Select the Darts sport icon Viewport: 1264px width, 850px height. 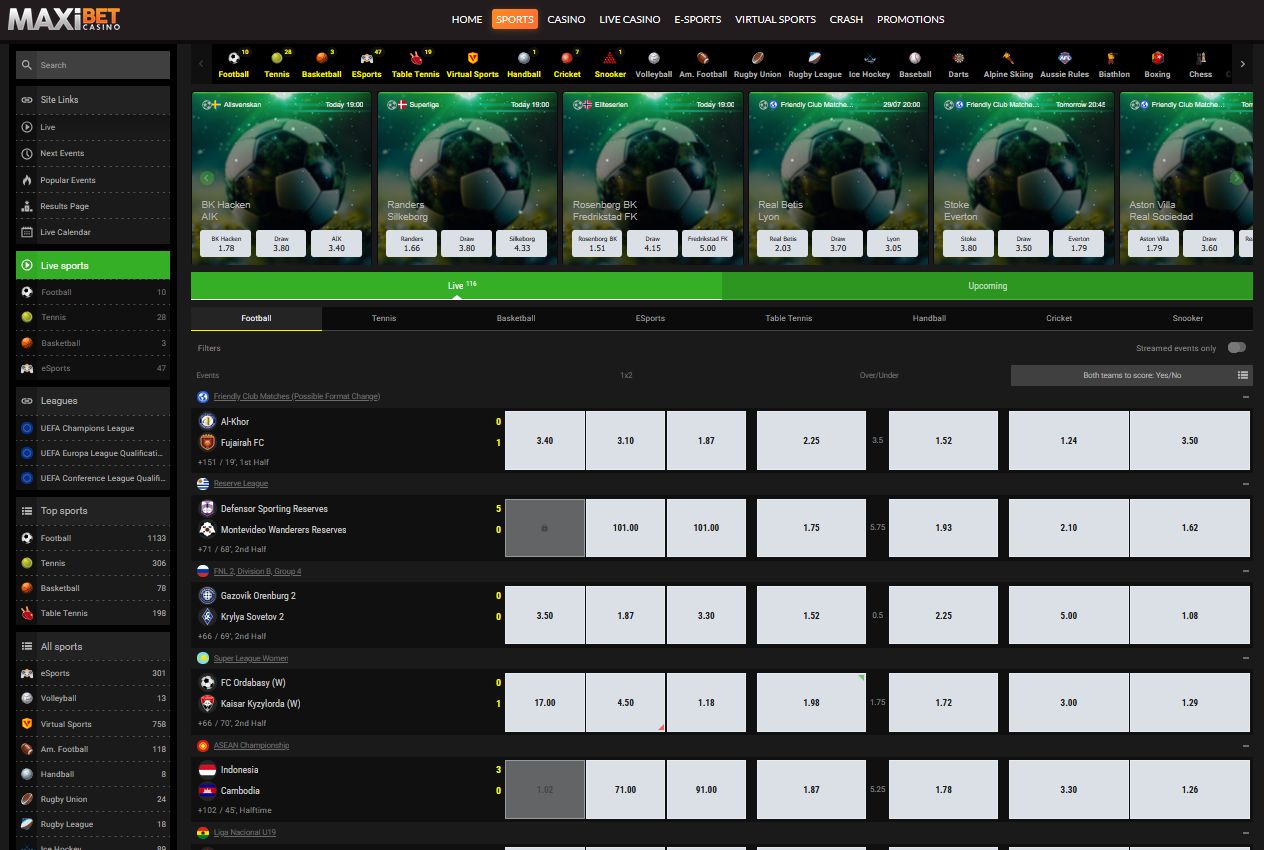coord(958,65)
